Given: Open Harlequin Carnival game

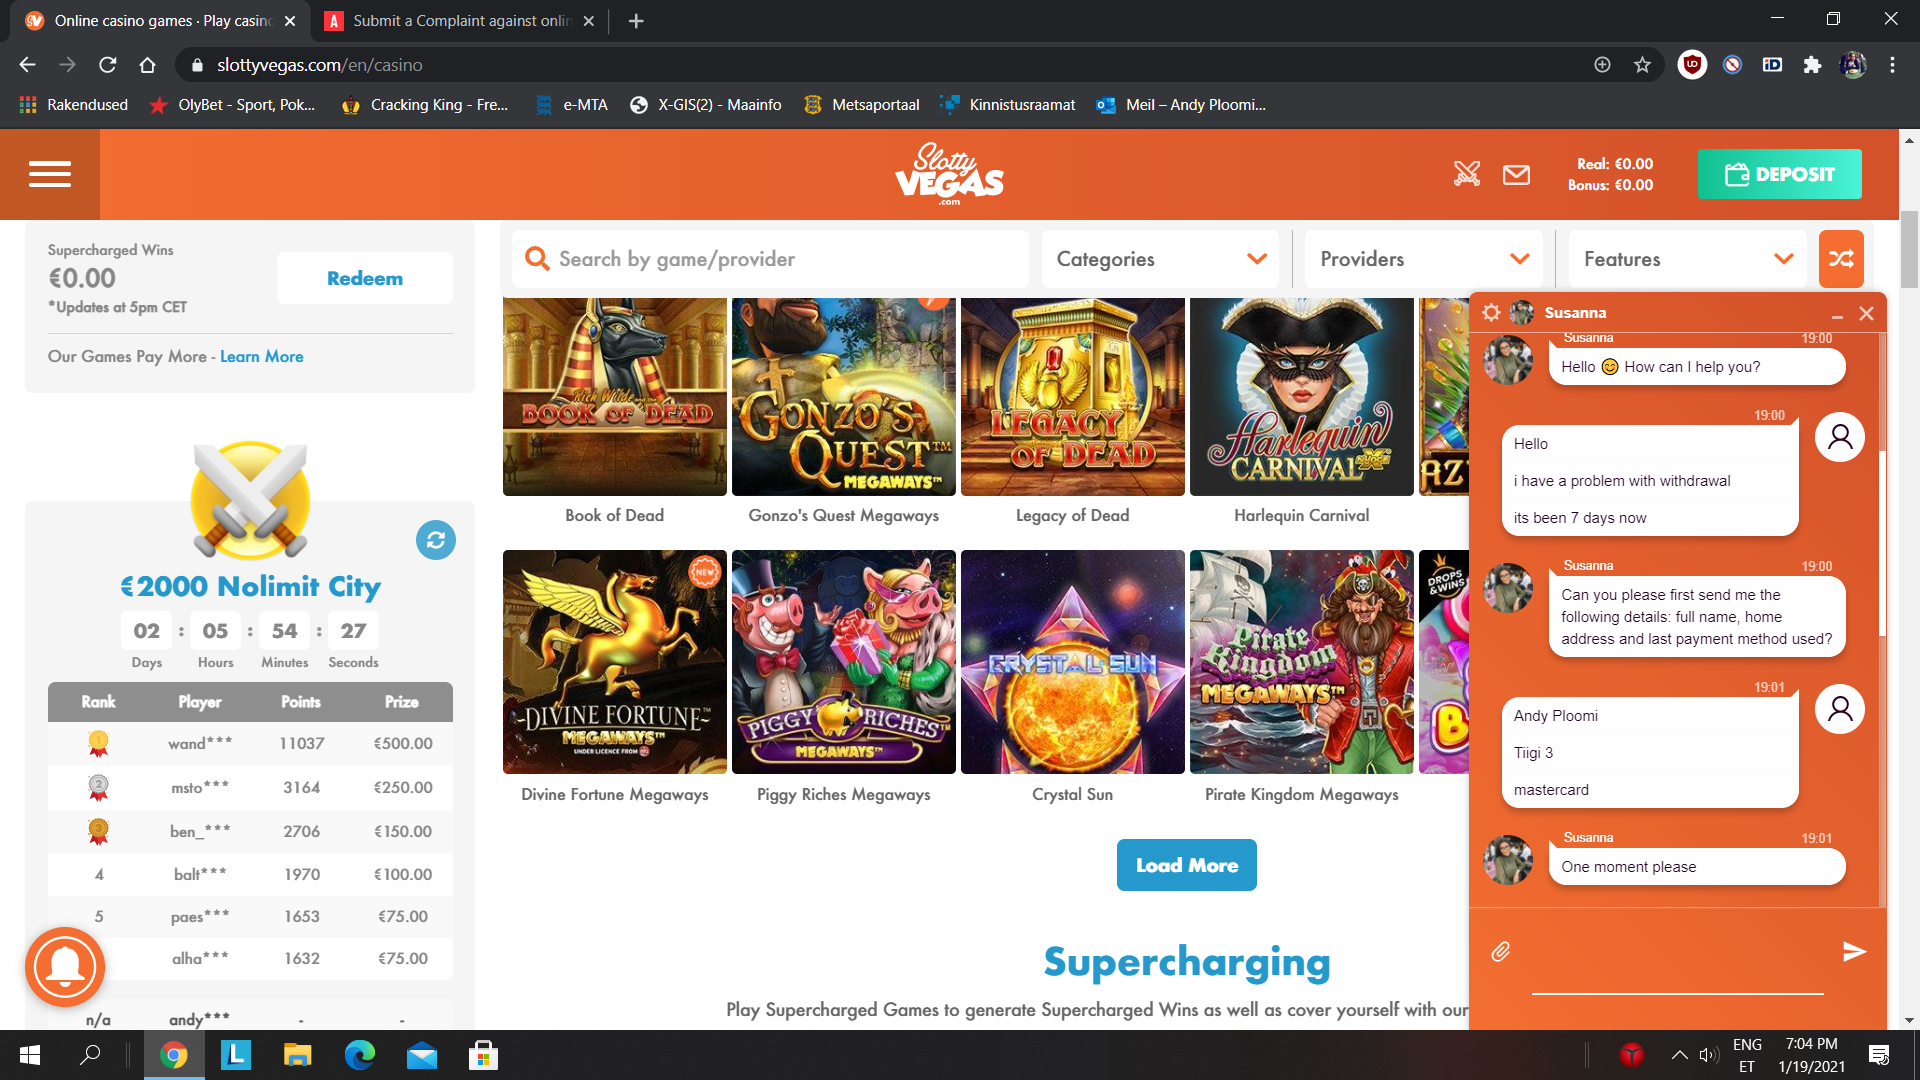Looking at the screenshot, I should point(1302,397).
